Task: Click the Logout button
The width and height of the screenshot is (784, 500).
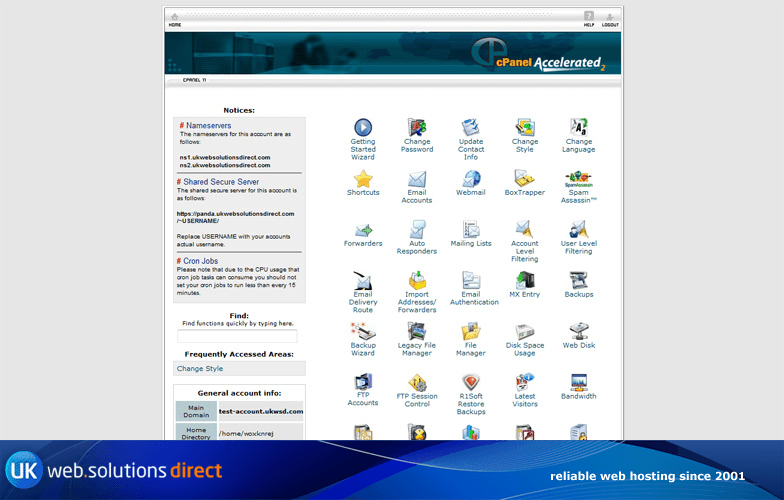Action: click(x=610, y=19)
